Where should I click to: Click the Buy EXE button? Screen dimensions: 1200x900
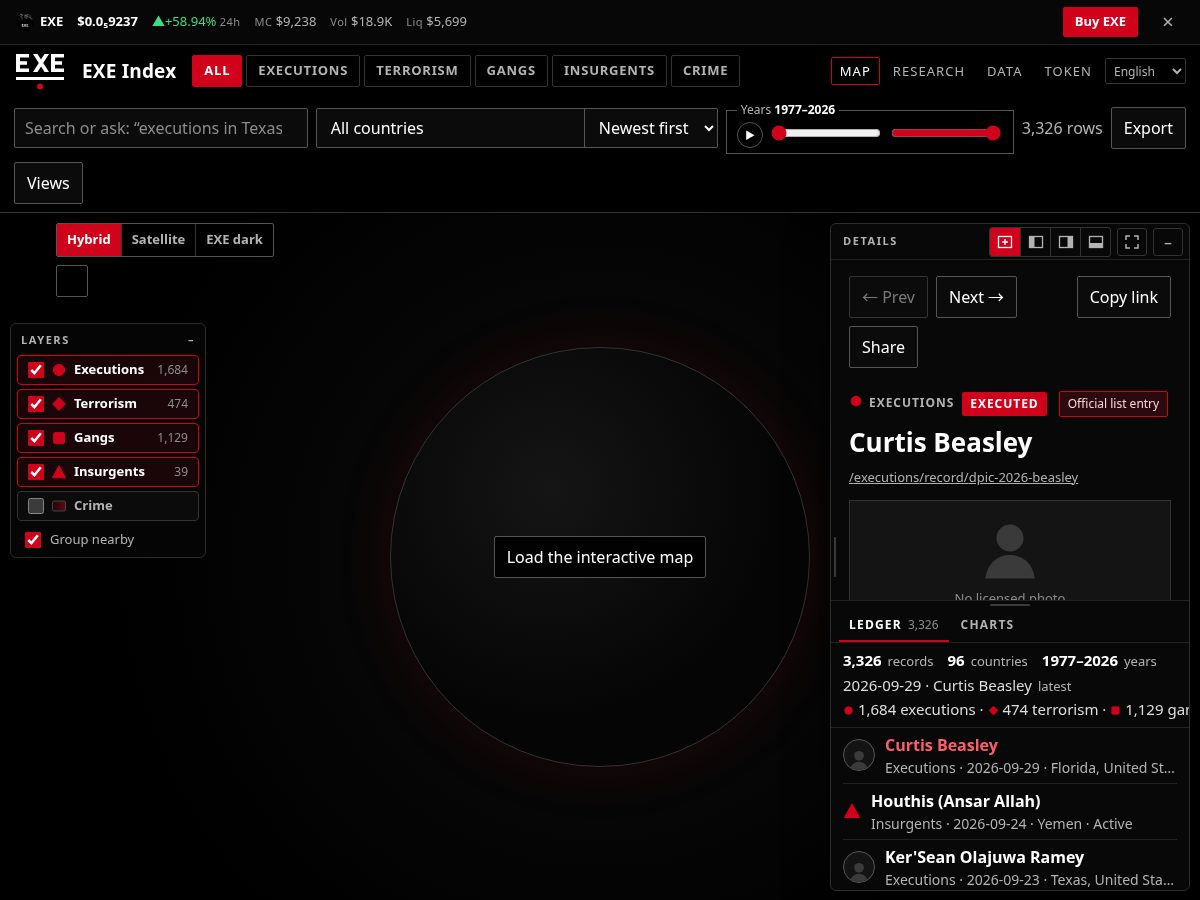1100,21
